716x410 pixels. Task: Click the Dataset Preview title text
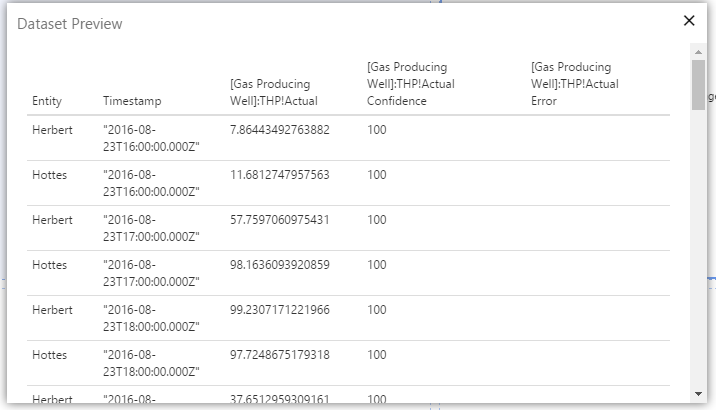click(x=70, y=23)
